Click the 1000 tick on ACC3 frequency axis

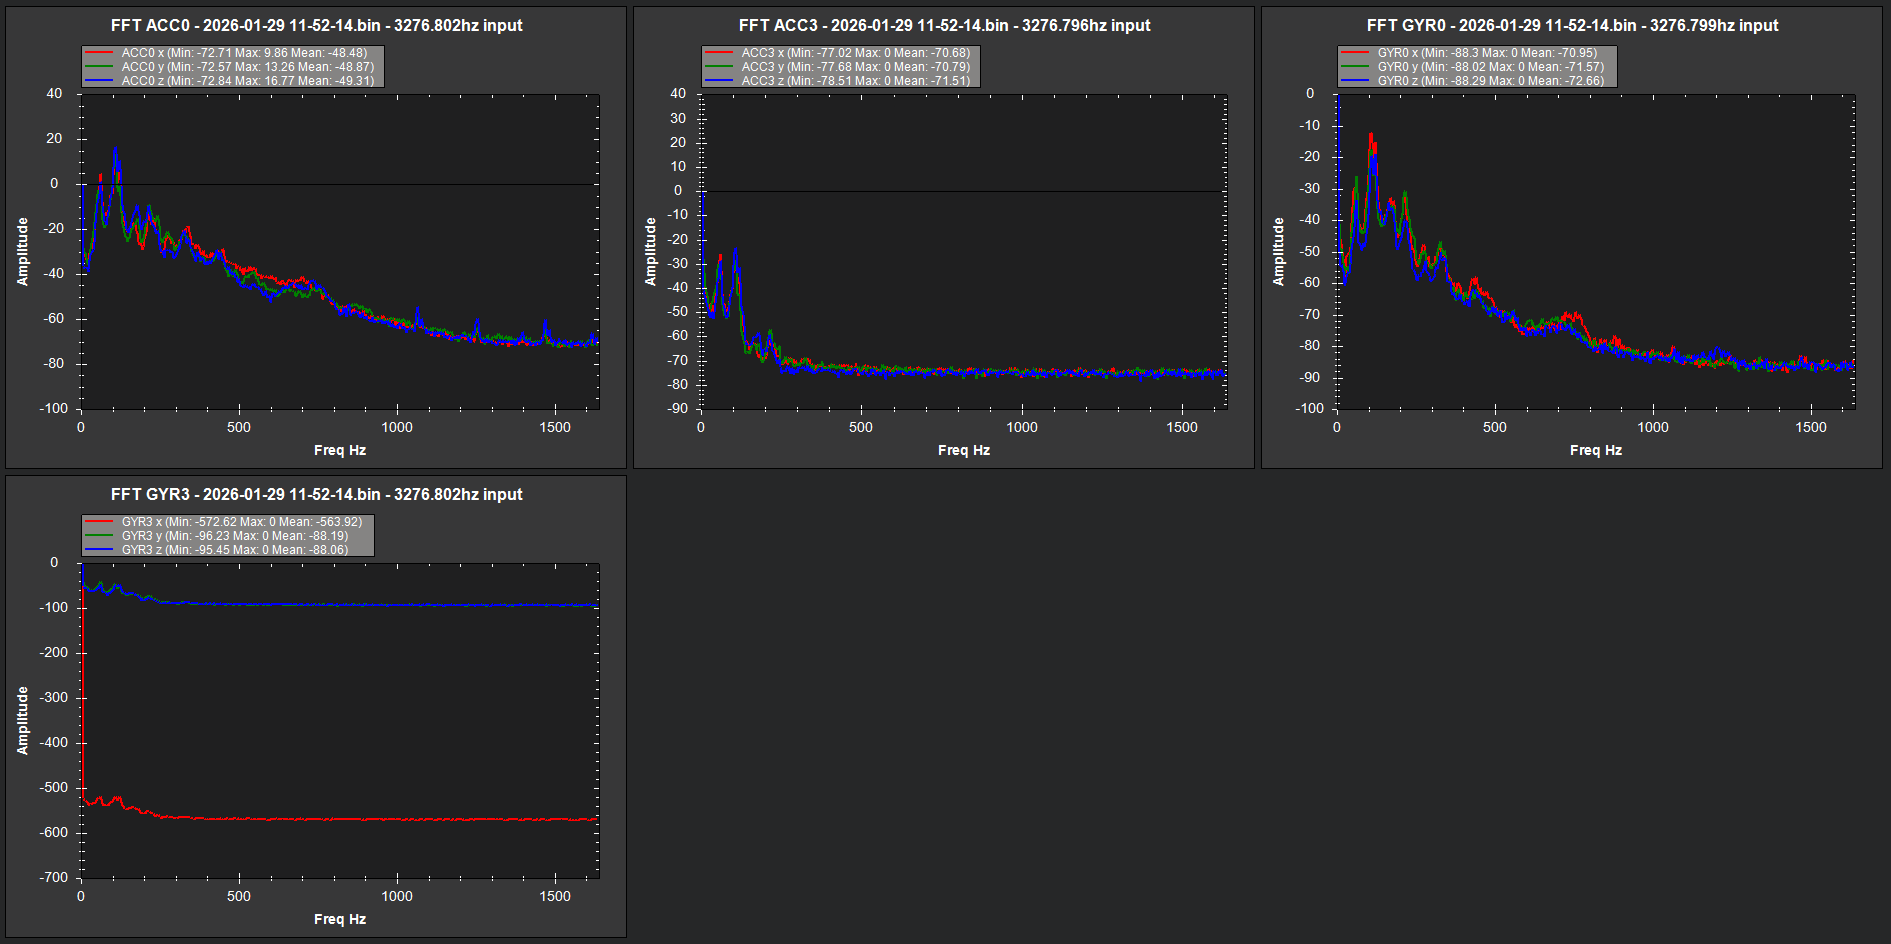coord(1021,427)
